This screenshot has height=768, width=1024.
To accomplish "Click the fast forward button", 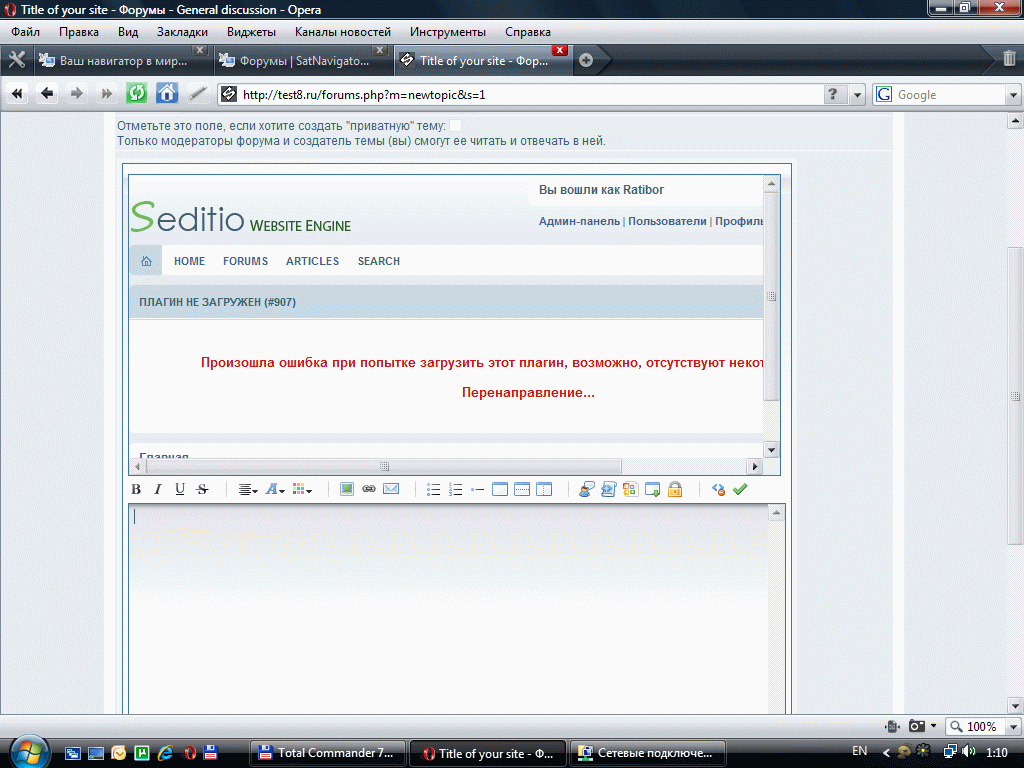I will (x=106, y=94).
